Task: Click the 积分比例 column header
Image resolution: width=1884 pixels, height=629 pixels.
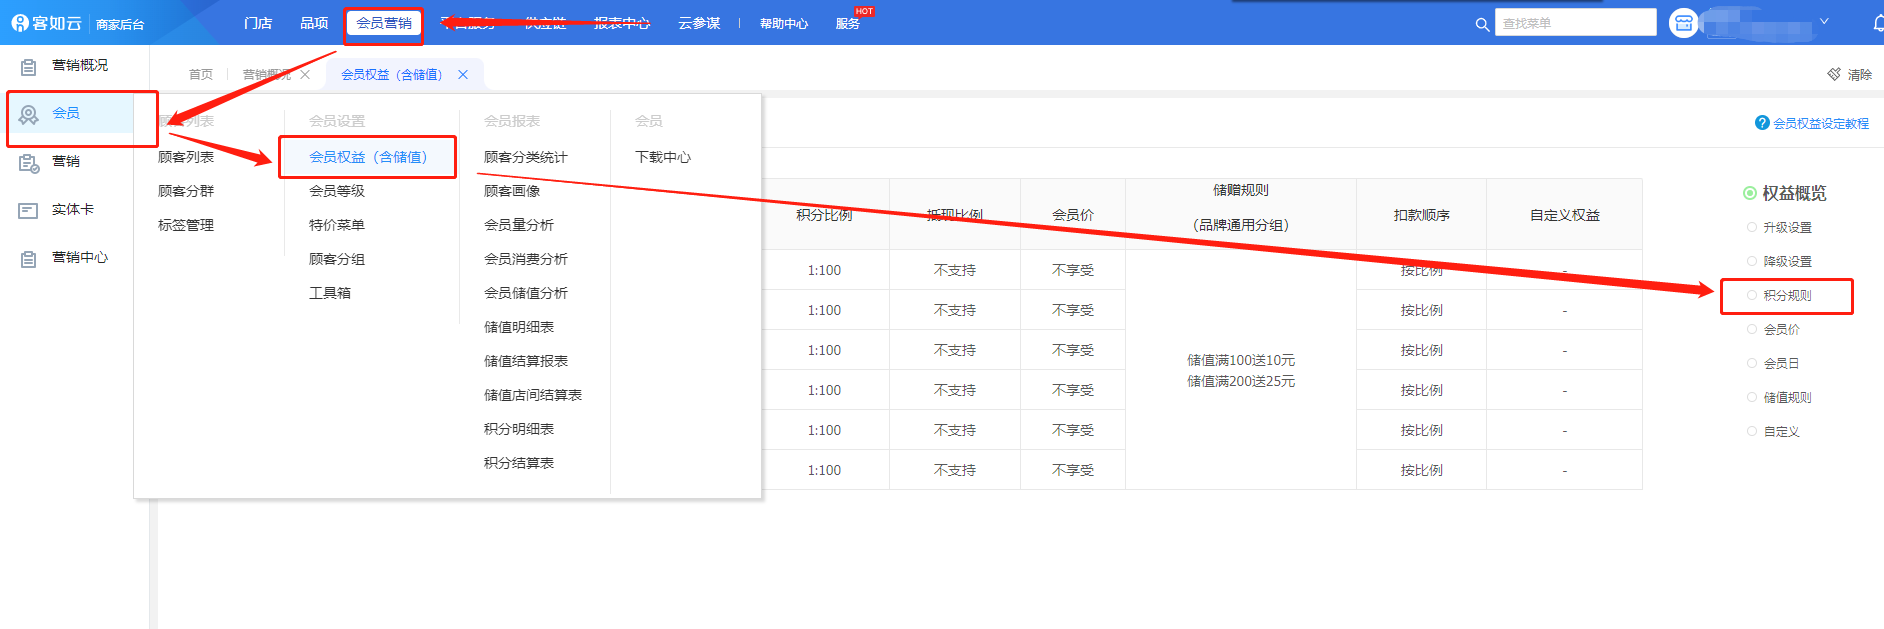Action: tap(824, 215)
